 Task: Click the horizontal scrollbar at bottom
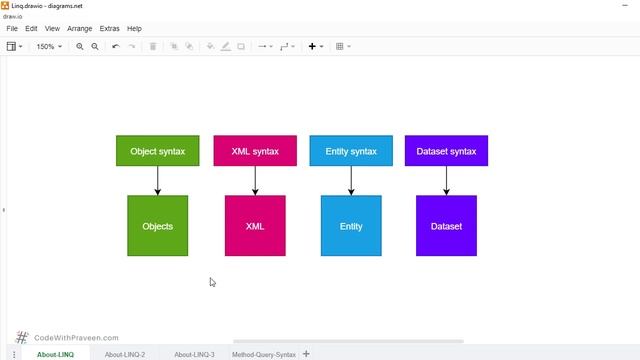(348, 341)
